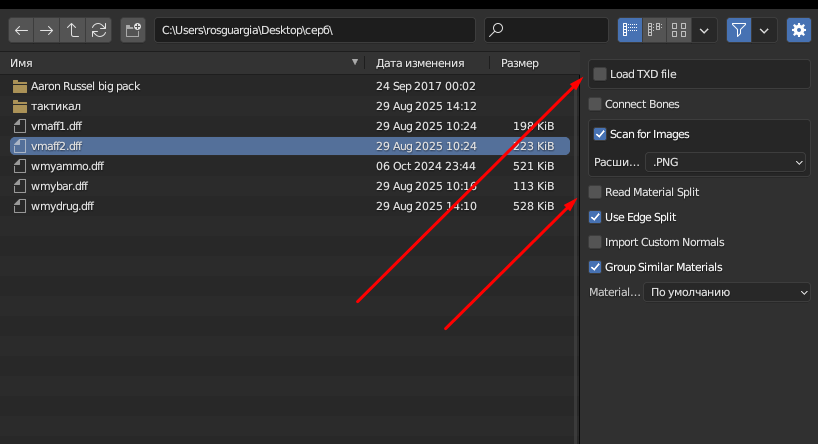818x444 pixels.
Task: Select the wmydrug.dff file
Action: coord(62,206)
